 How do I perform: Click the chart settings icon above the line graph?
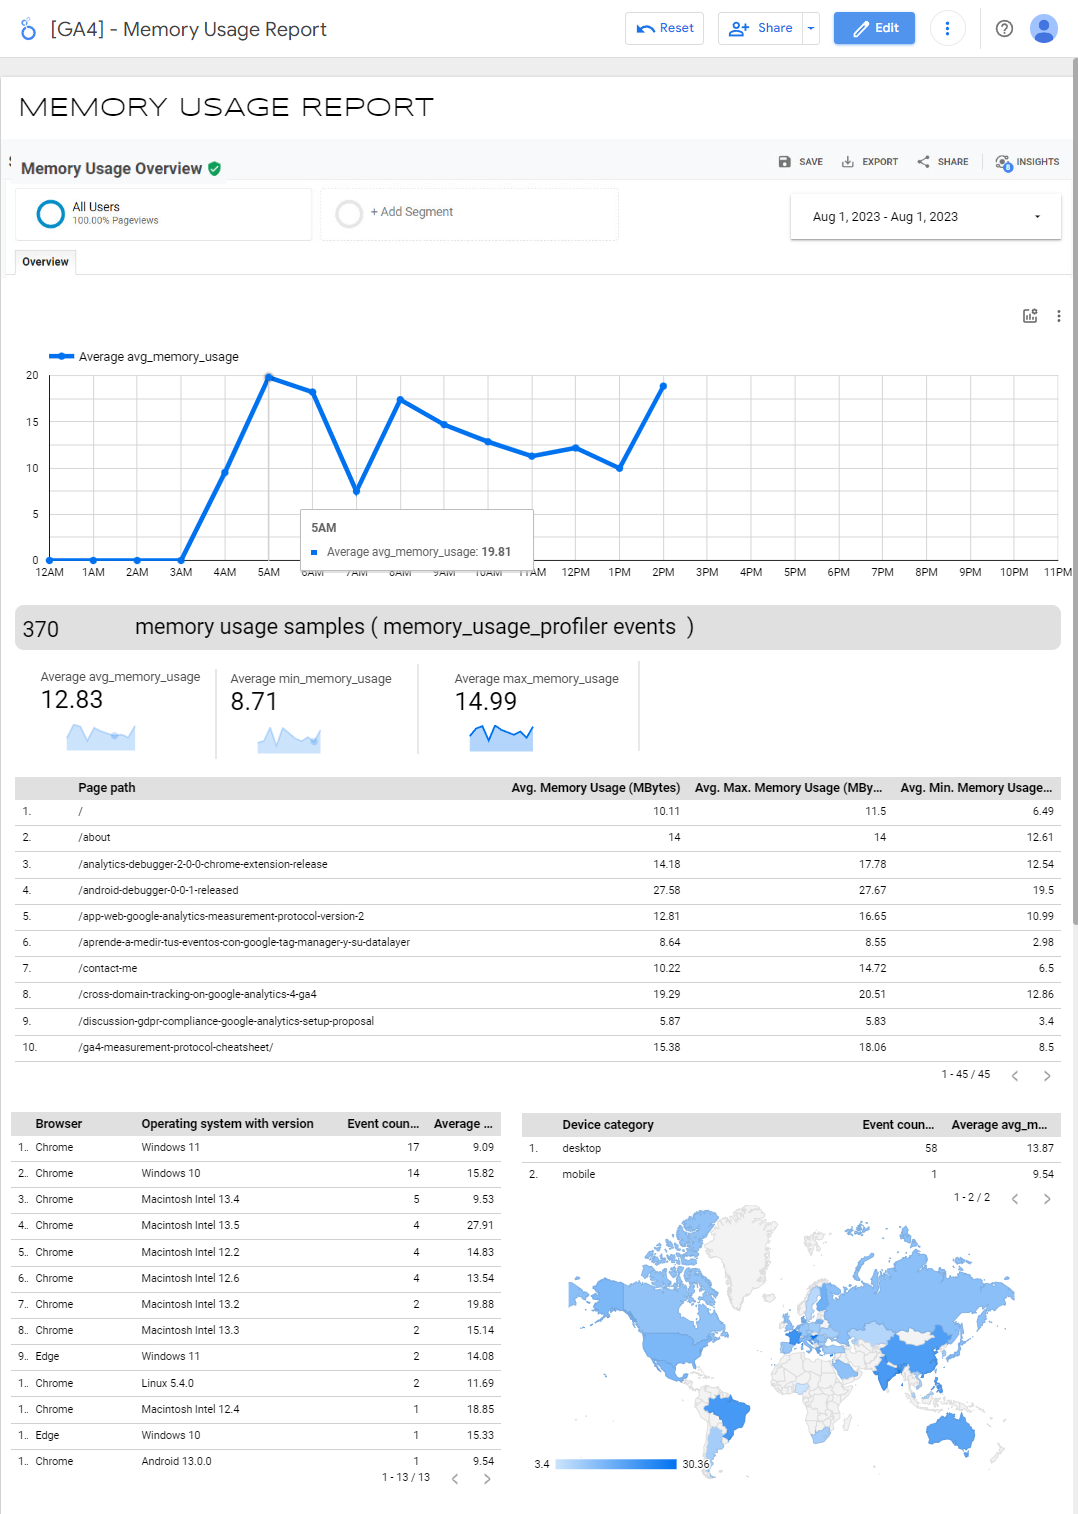tap(1030, 316)
